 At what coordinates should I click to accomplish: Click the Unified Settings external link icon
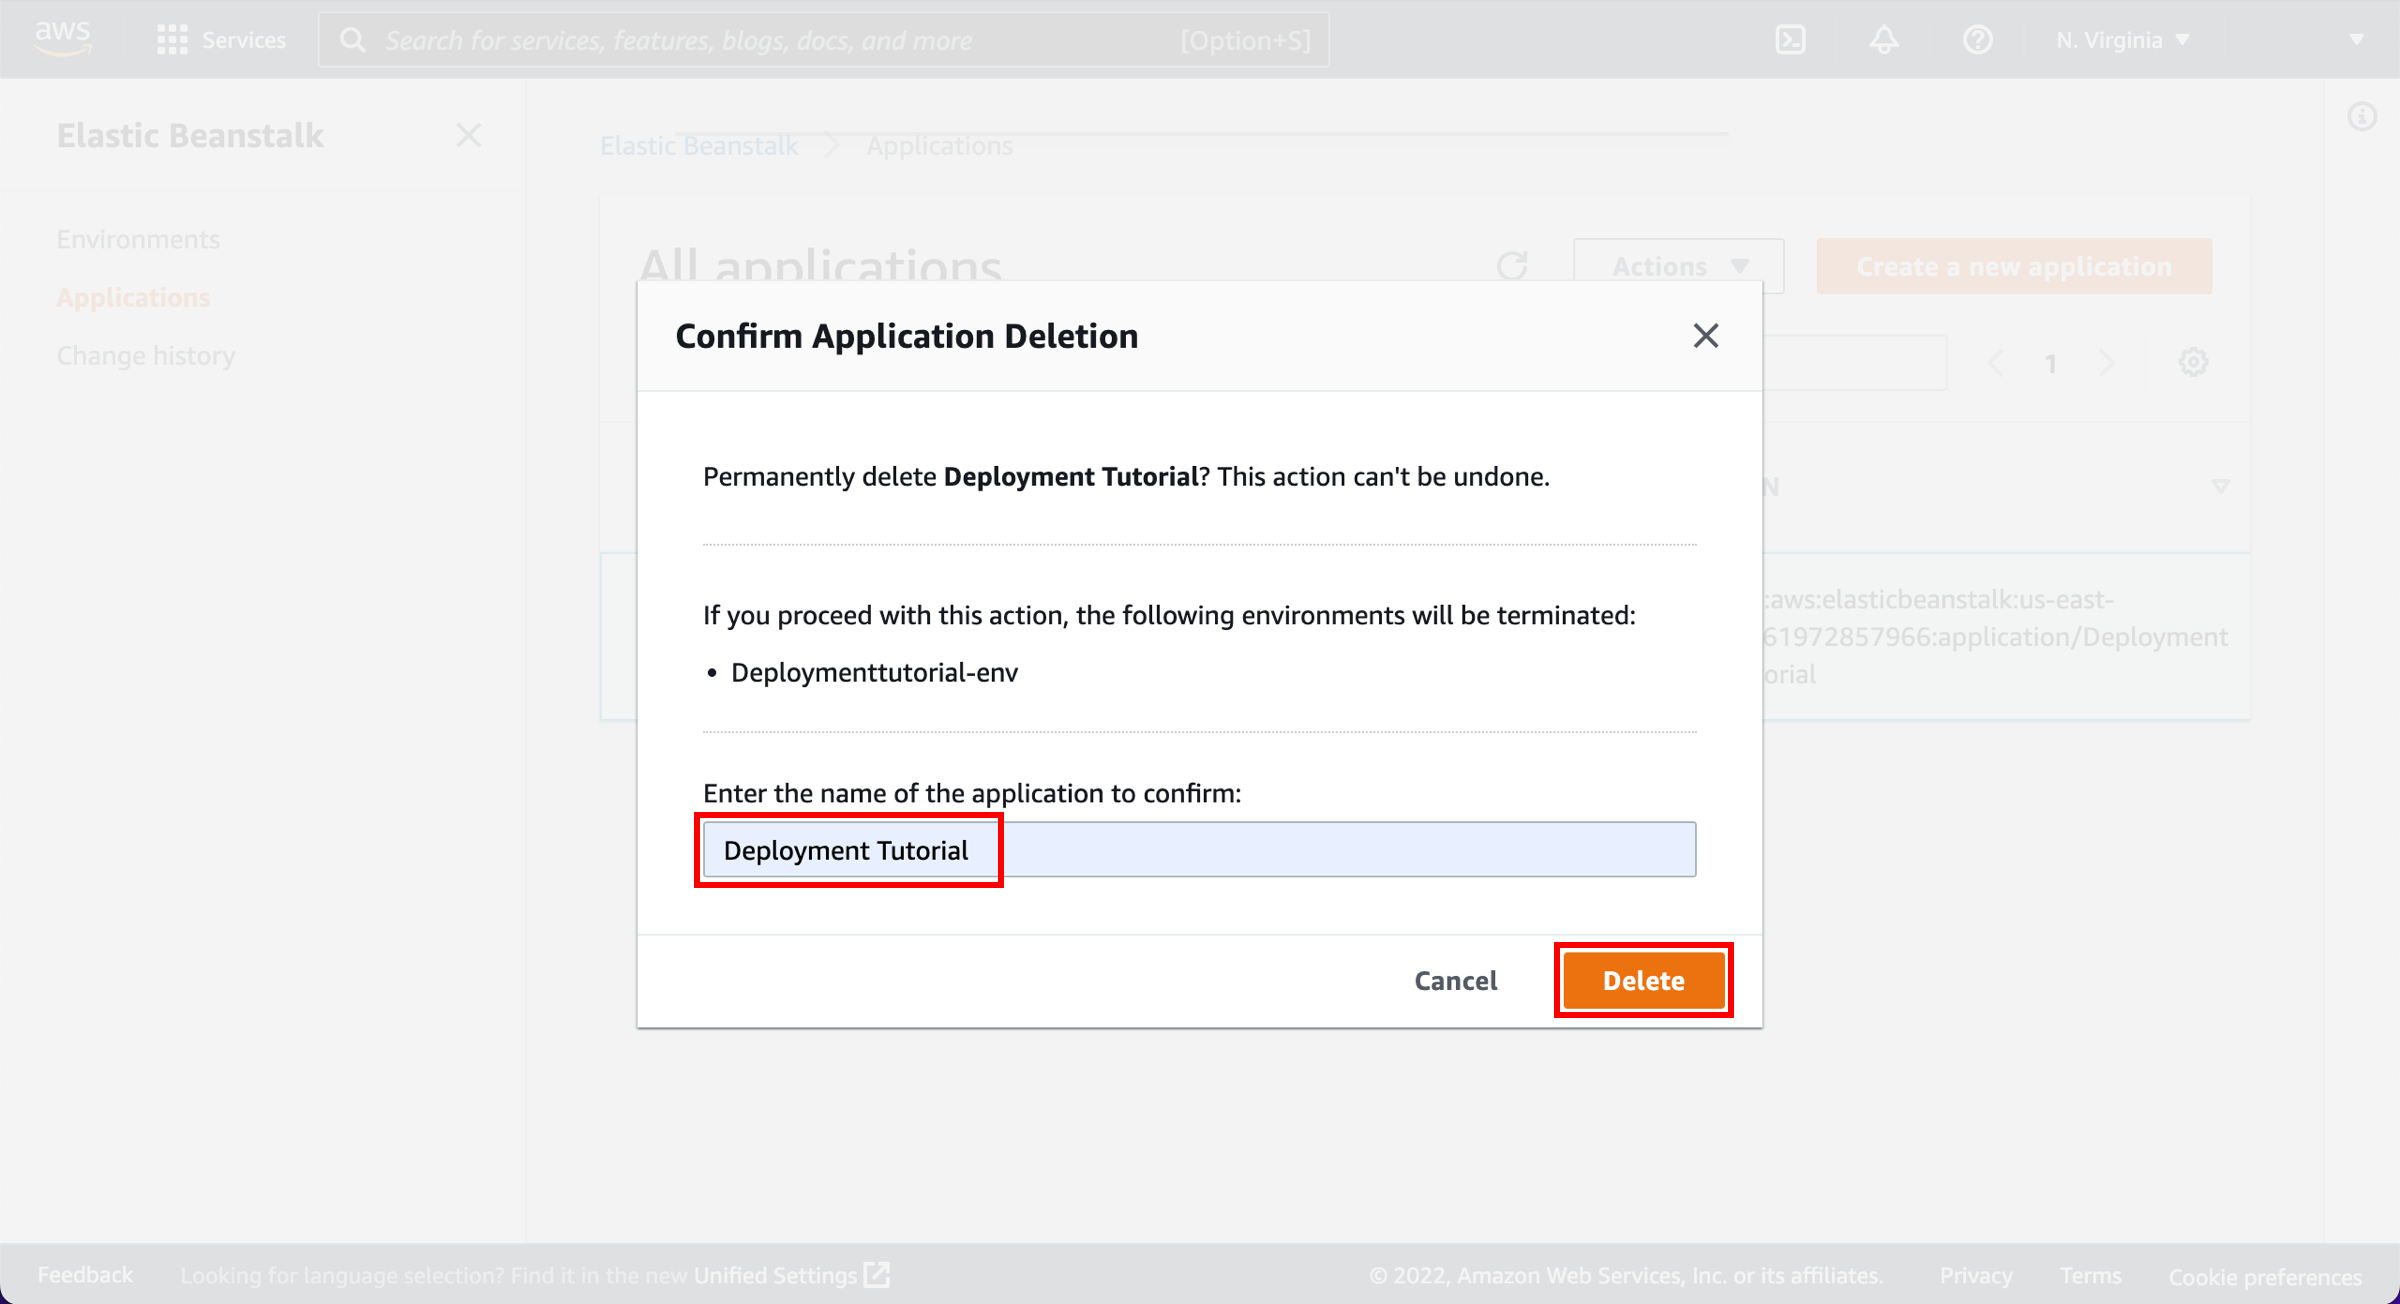(x=877, y=1274)
